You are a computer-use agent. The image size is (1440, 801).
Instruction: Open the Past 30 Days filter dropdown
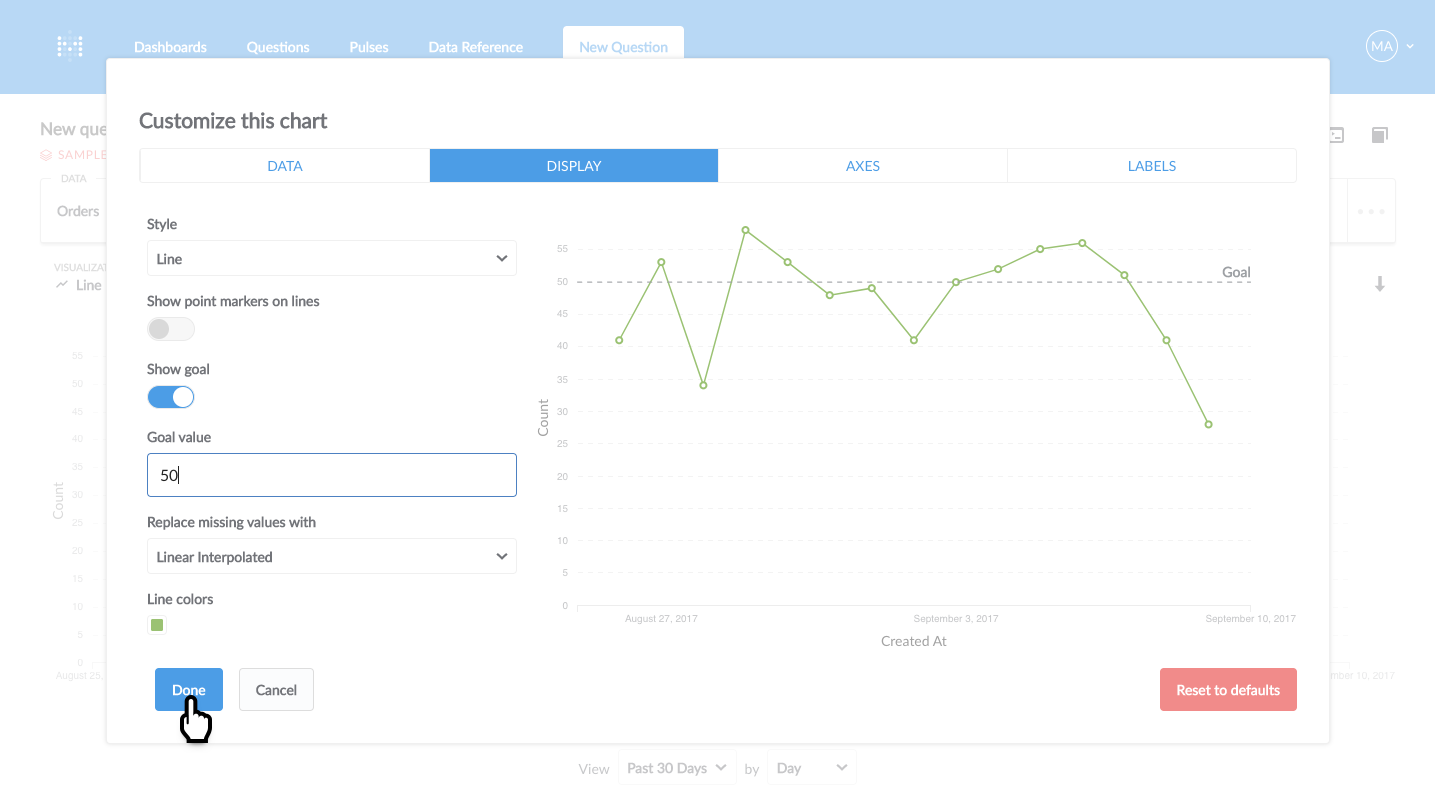677,767
